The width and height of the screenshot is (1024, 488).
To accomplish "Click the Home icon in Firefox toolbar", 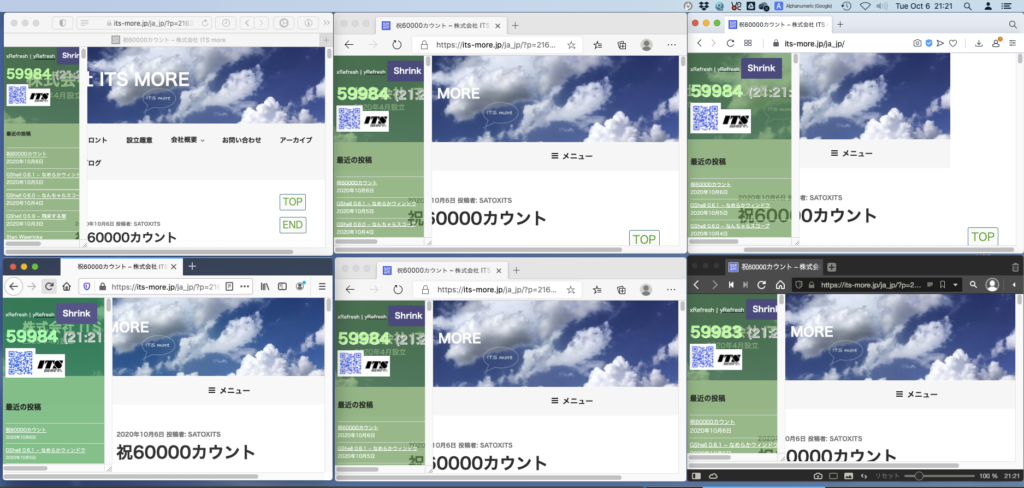I will coord(66,286).
